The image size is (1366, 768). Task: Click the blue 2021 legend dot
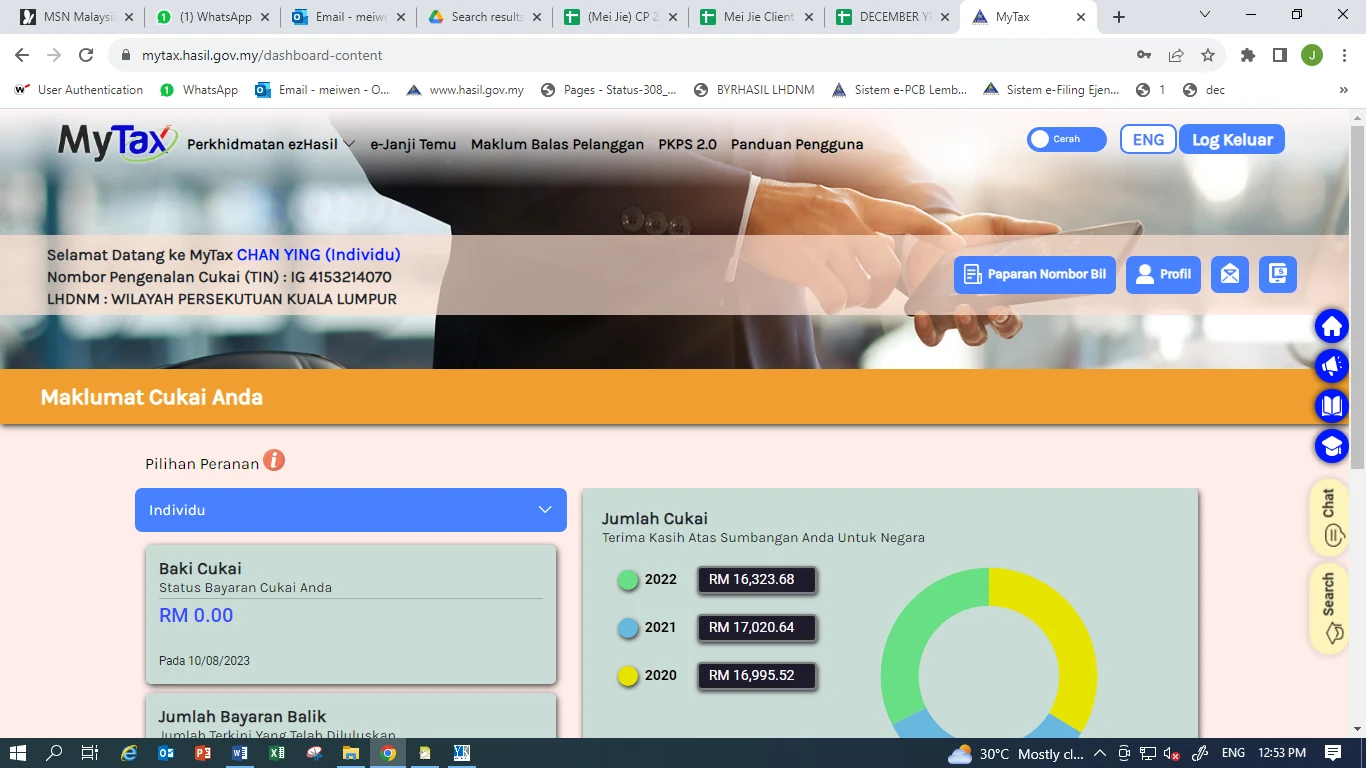tap(628, 628)
